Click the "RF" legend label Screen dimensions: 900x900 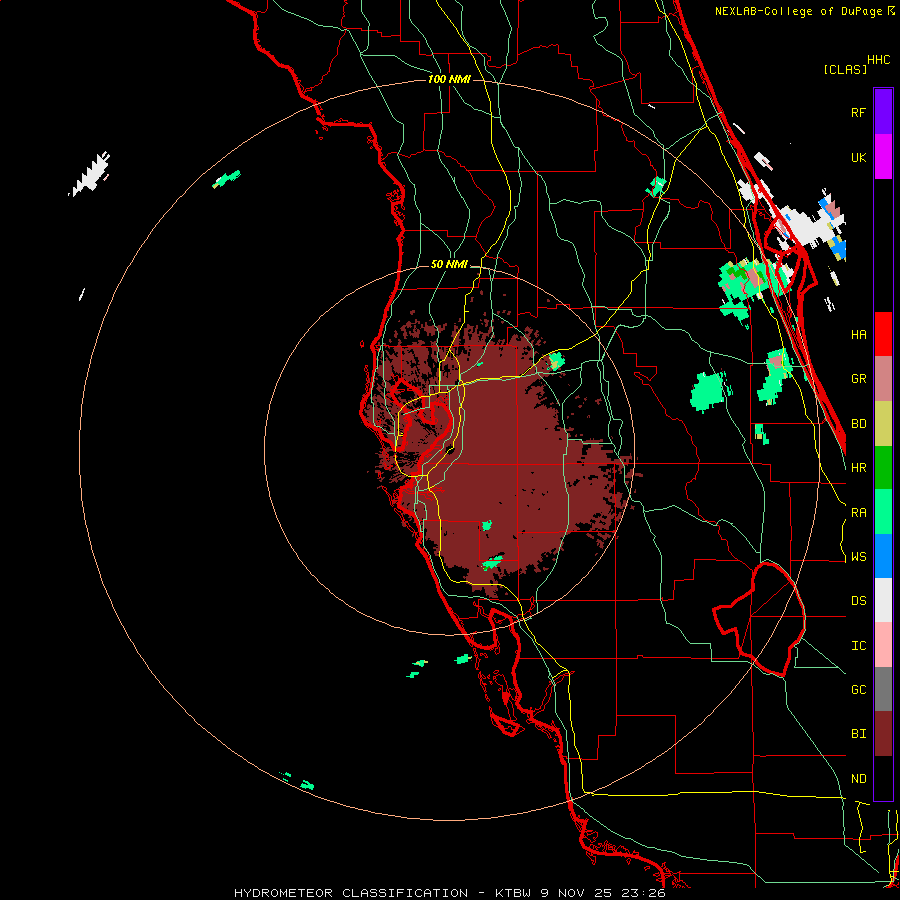coord(858,112)
